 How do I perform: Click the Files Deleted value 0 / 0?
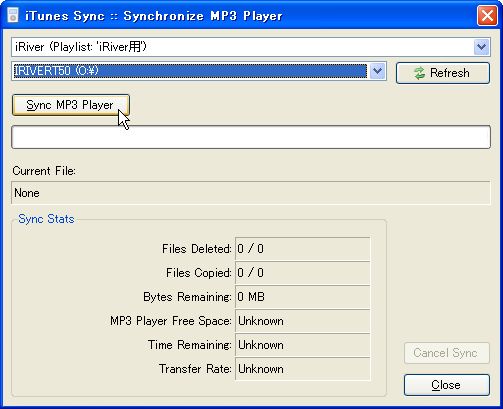click(x=303, y=249)
